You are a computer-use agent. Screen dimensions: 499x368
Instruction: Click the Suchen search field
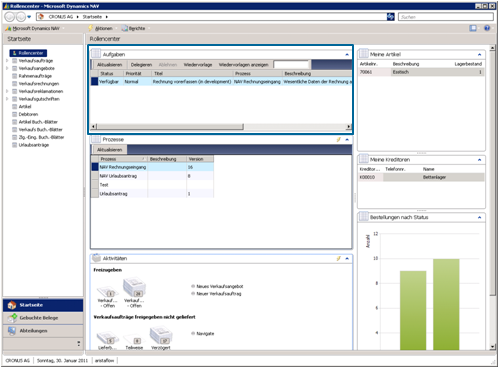(x=446, y=17)
